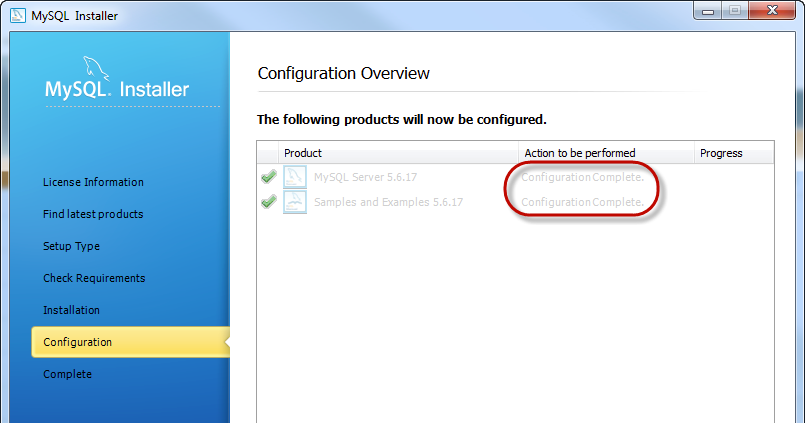Go to the Complete step
Viewport: 805px width, 423px height.
click(67, 374)
